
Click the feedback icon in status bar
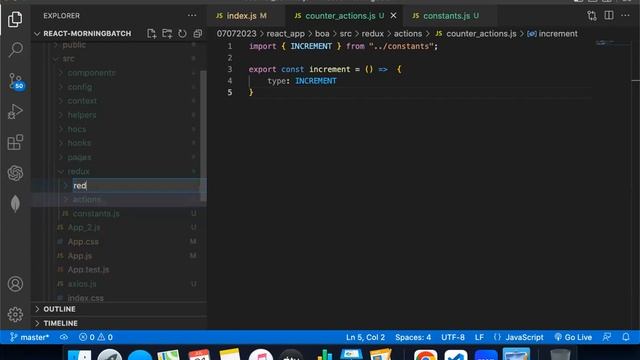click(607, 337)
